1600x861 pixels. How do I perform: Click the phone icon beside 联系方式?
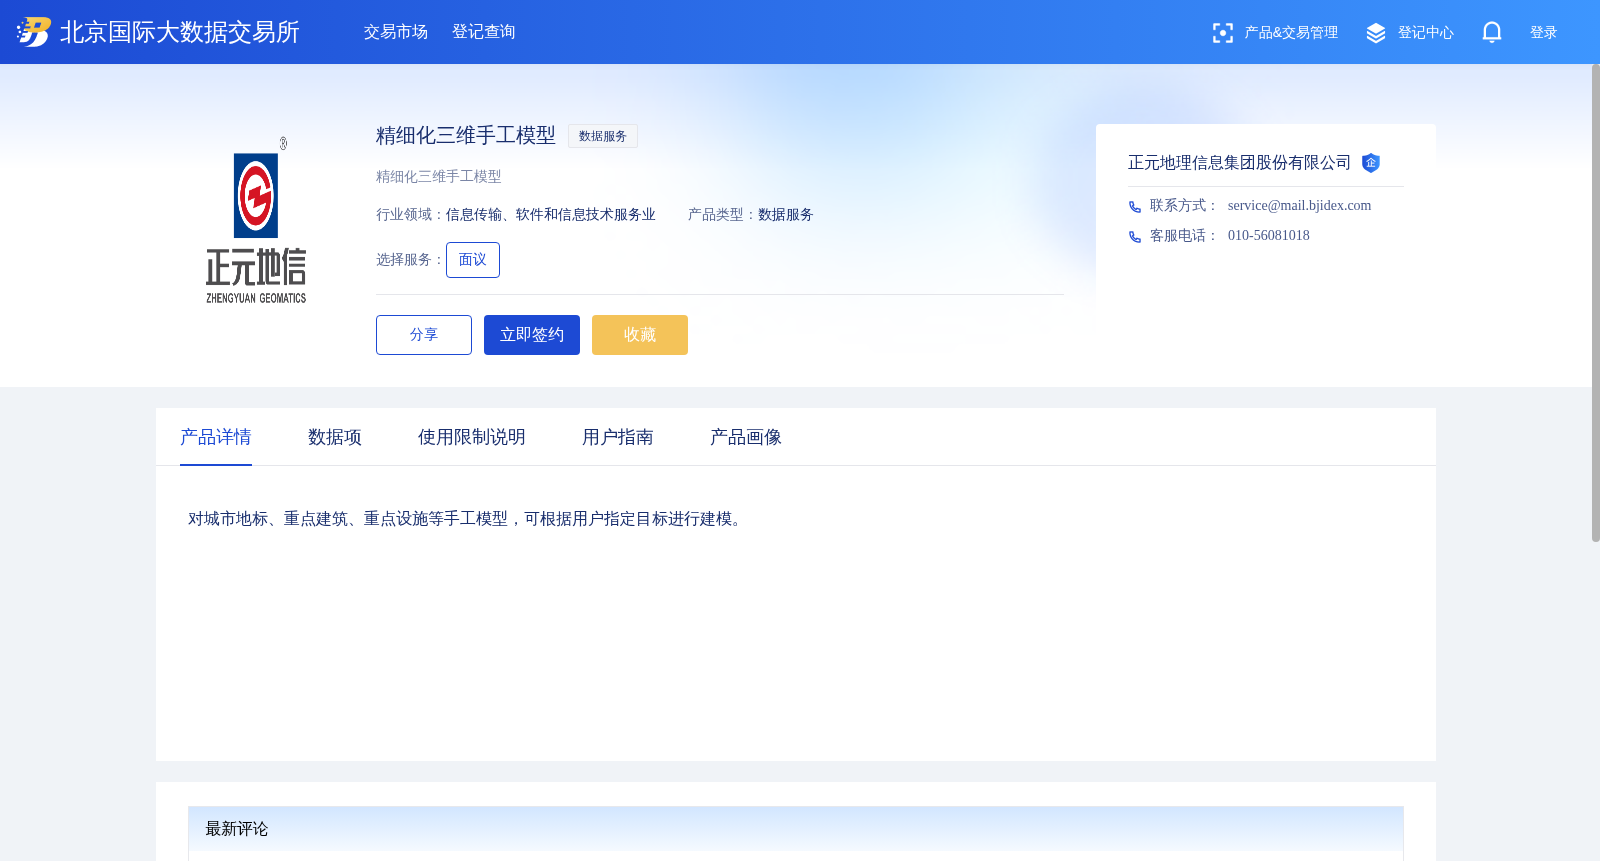1135,207
